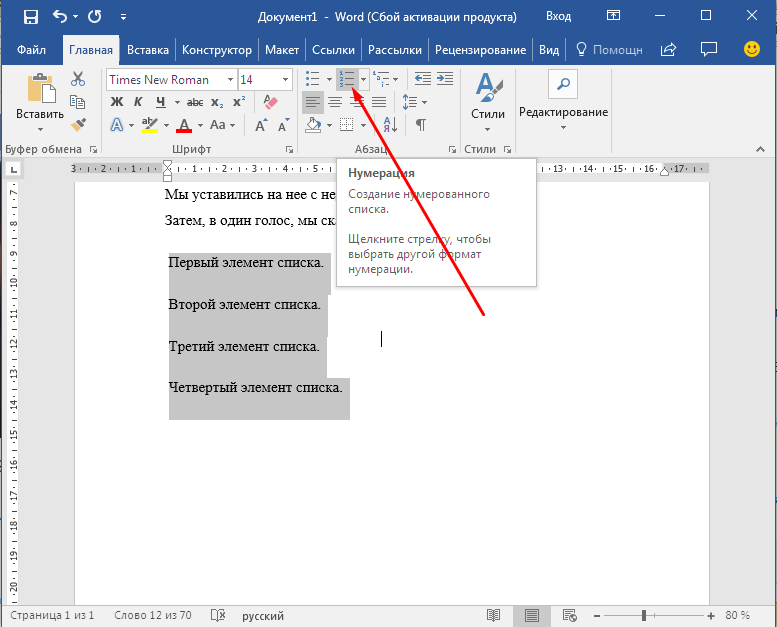The image size is (777, 627).
Task: Click the Bullets list button
Action: point(313,79)
